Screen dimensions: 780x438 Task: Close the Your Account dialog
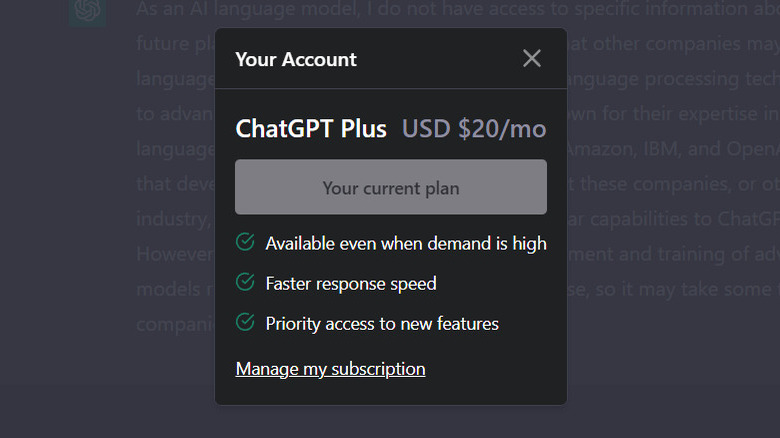point(532,59)
